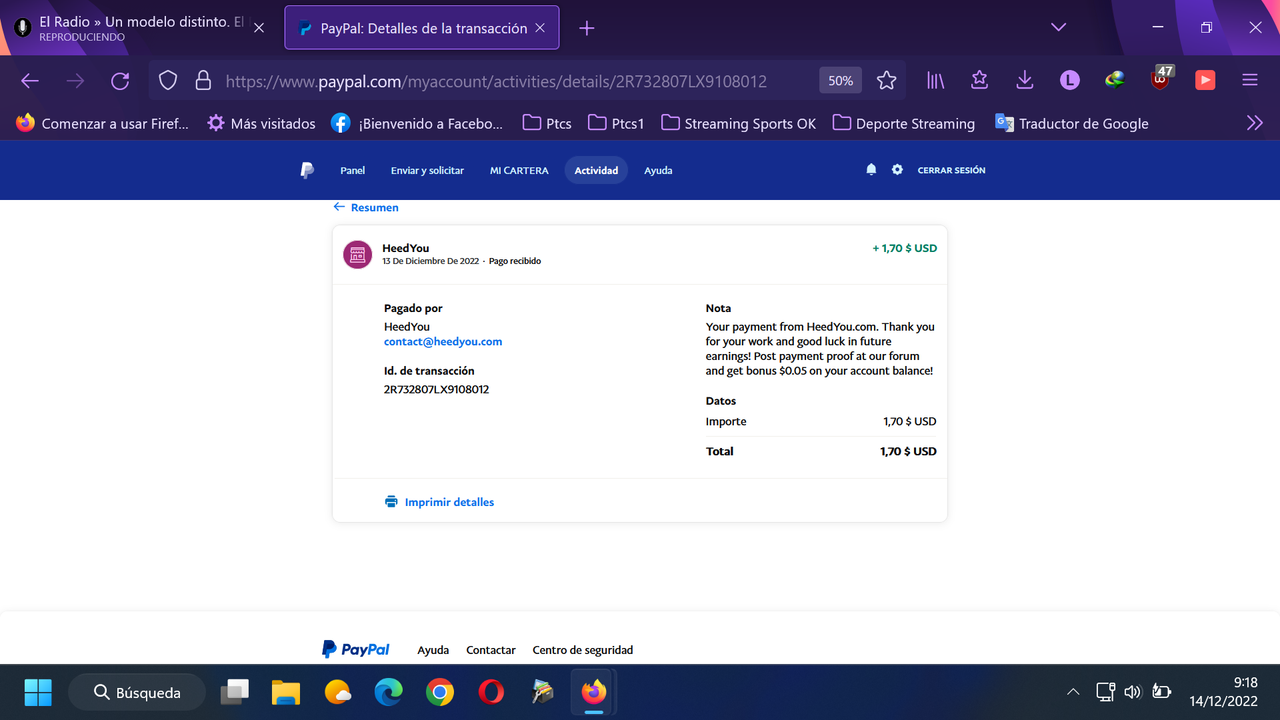1280x720 pixels.
Task: Click the 50% zoom level indicator
Action: click(840, 81)
